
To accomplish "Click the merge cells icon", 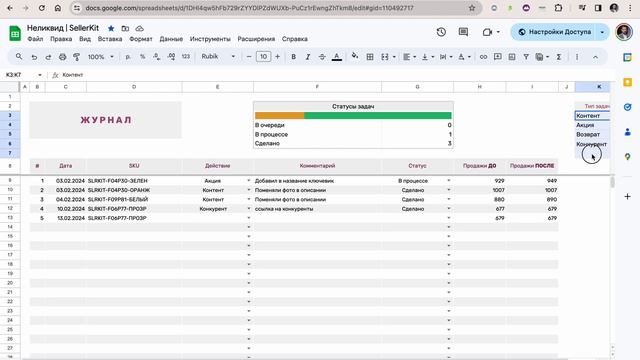I will click(x=385, y=57).
